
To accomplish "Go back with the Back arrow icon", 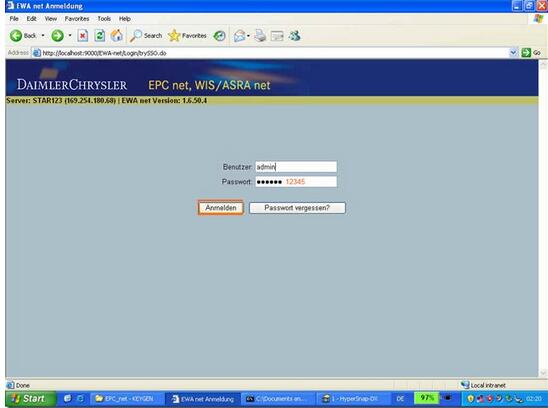I will click(16, 35).
